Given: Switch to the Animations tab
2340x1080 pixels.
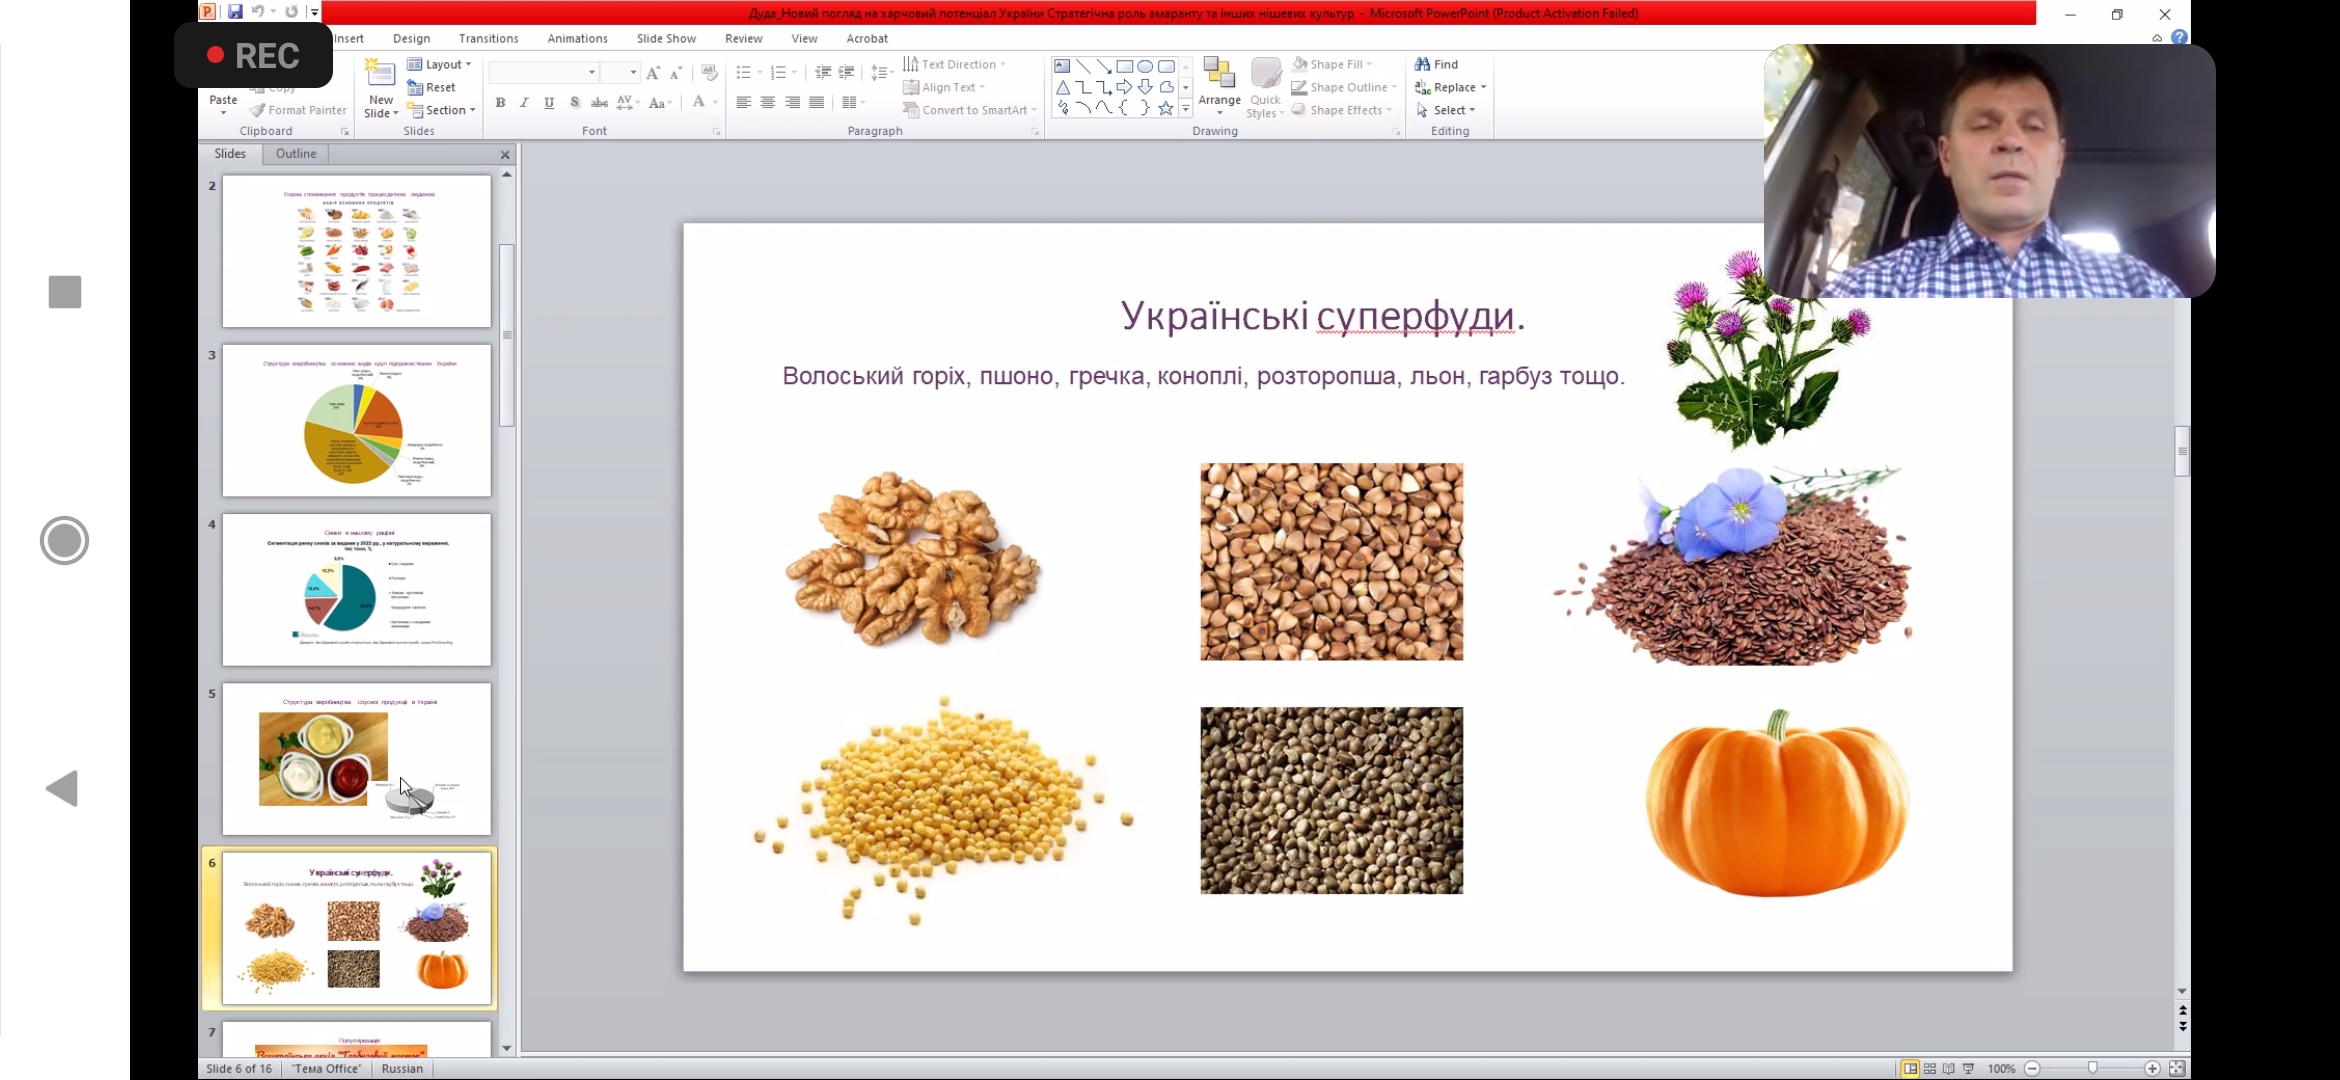Looking at the screenshot, I should point(578,39).
